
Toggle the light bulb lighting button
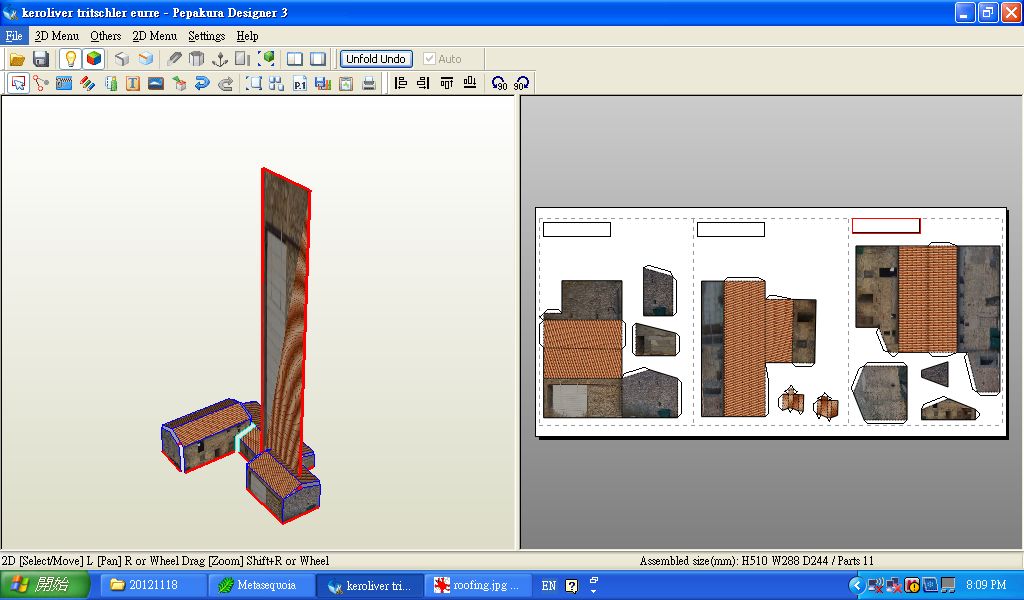[70, 59]
